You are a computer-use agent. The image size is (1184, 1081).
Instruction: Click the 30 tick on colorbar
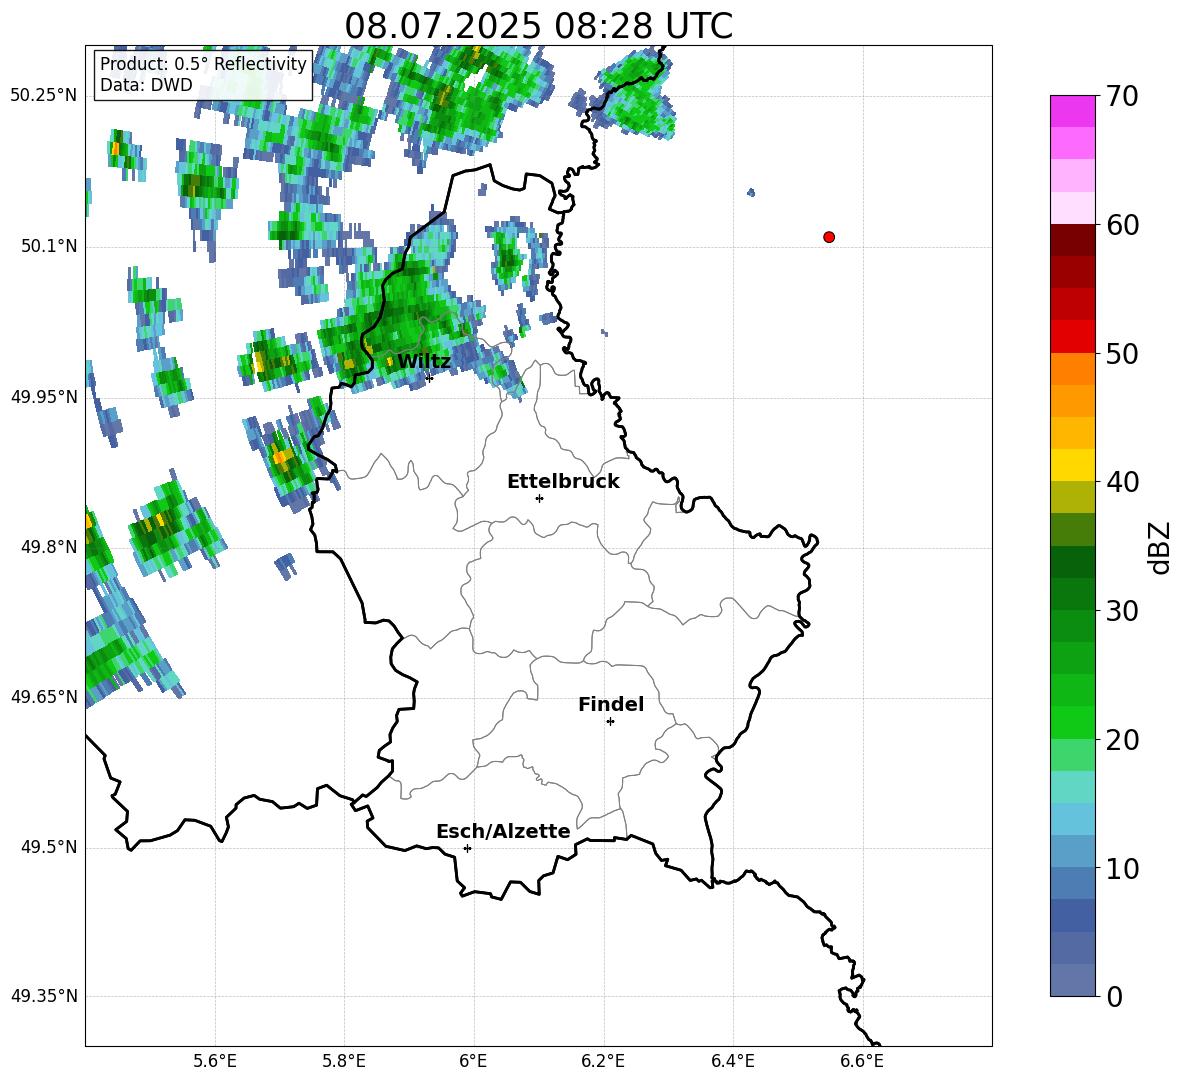(1122, 610)
